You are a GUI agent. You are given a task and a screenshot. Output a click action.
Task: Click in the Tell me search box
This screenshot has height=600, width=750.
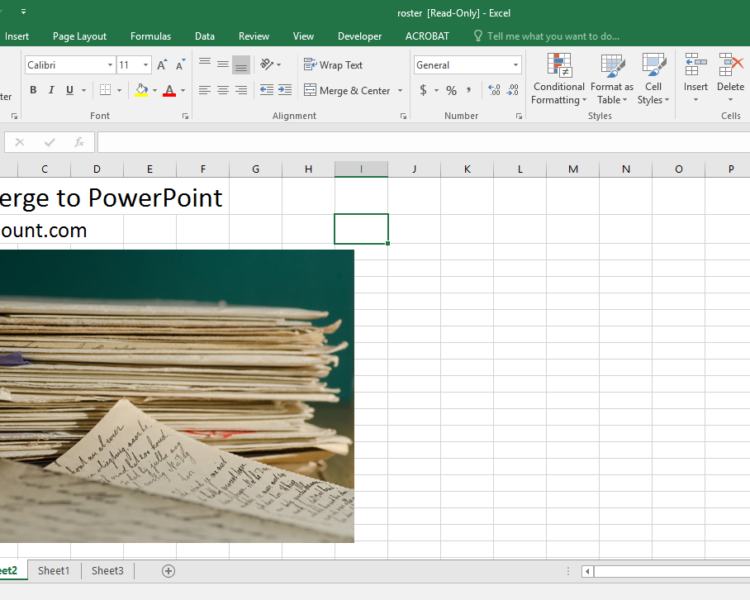pos(553,36)
